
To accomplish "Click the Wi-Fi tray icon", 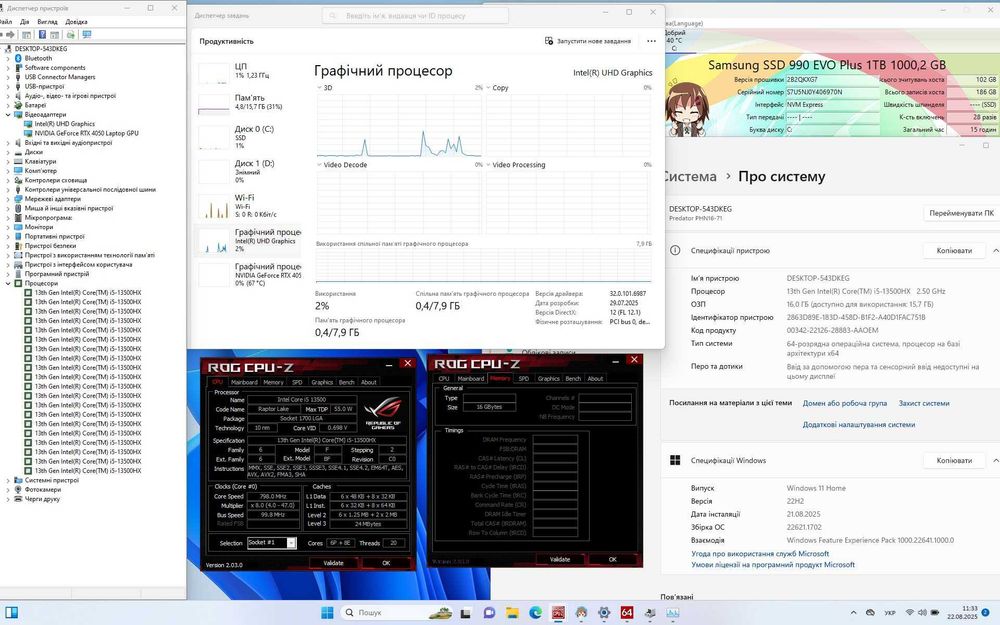I will point(910,612).
